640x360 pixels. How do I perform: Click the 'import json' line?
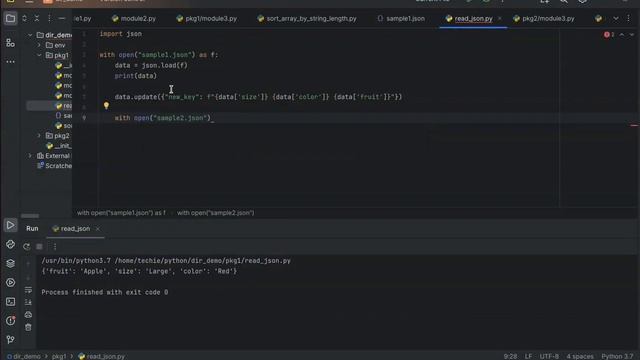(x=121, y=34)
